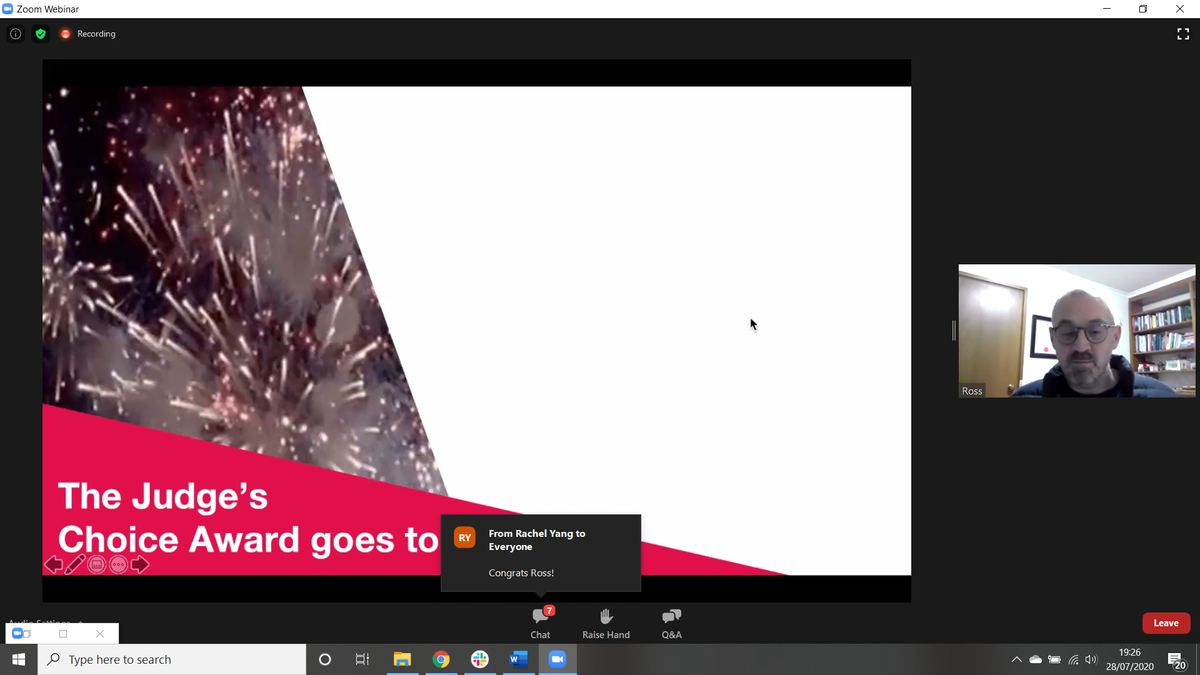1200x675 pixels.
Task: Click the 'Congrats Ross!' message text
Action: 521,573
